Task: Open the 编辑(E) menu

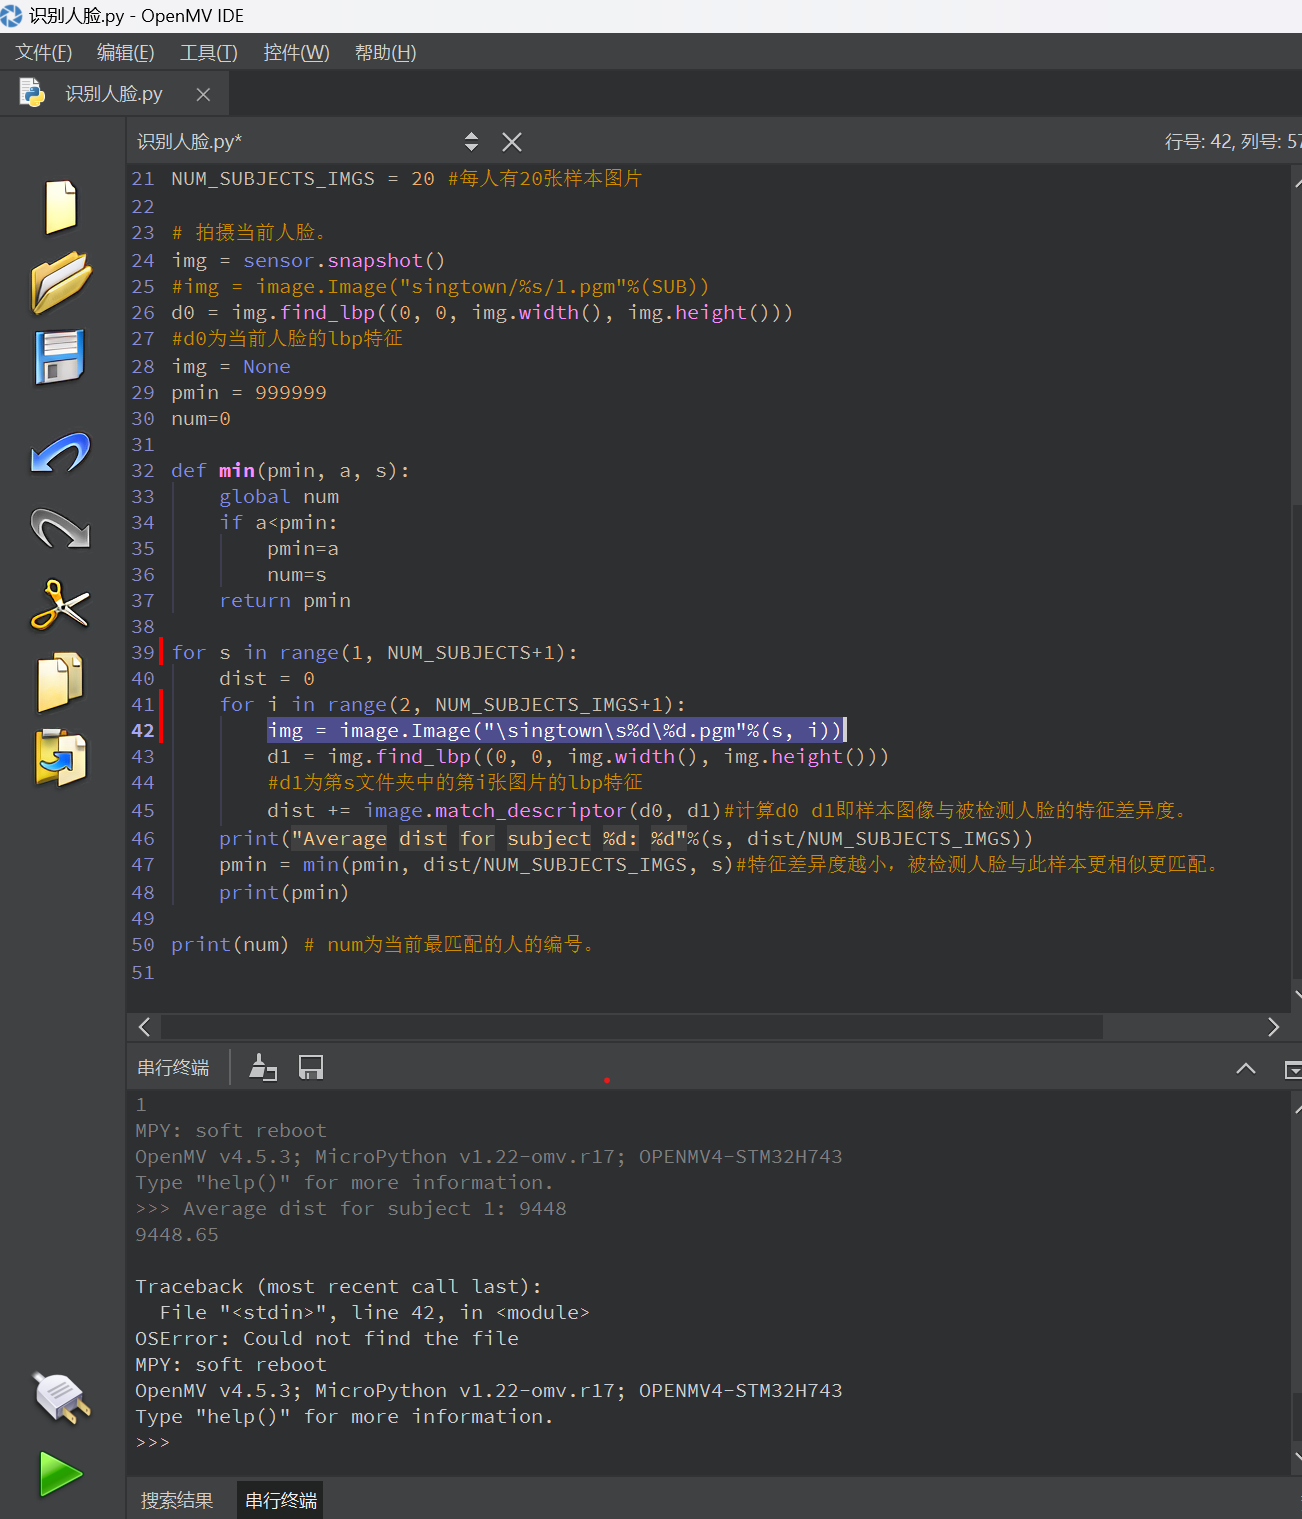Action: click(x=125, y=52)
